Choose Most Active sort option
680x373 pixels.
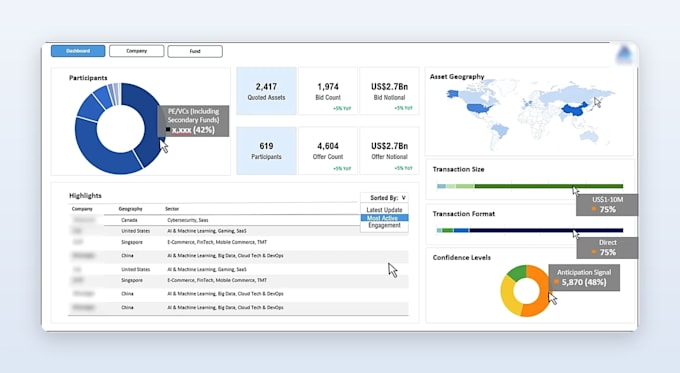tap(384, 218)
